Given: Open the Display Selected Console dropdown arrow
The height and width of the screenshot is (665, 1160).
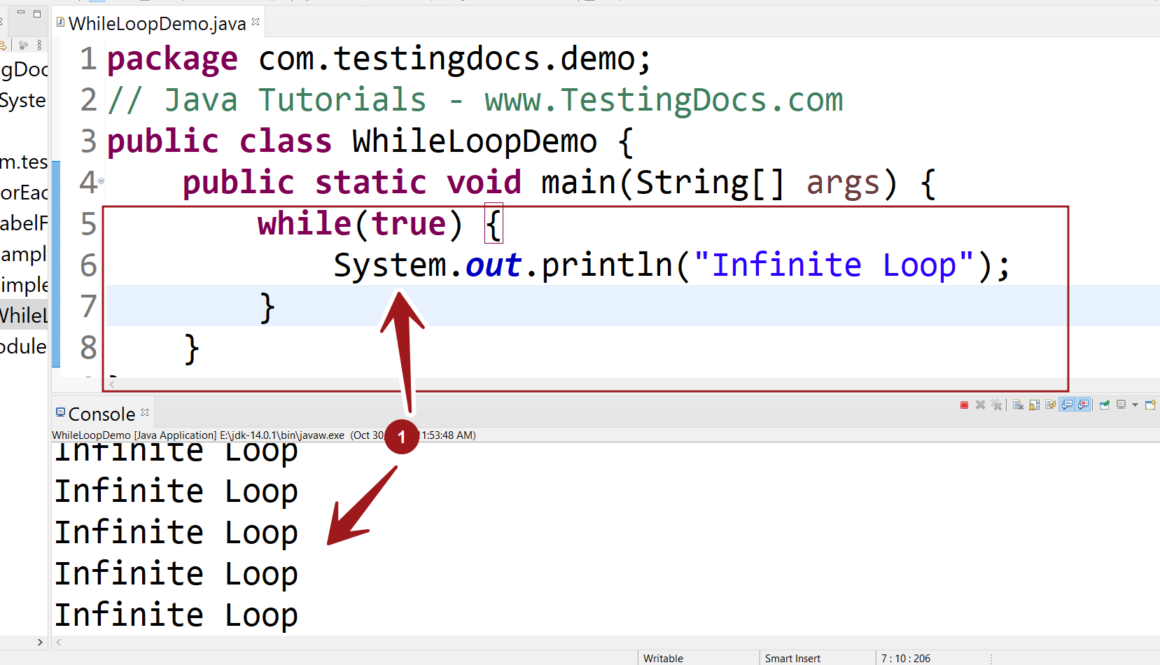Looking at the screenshot, I should point(1134,405).
